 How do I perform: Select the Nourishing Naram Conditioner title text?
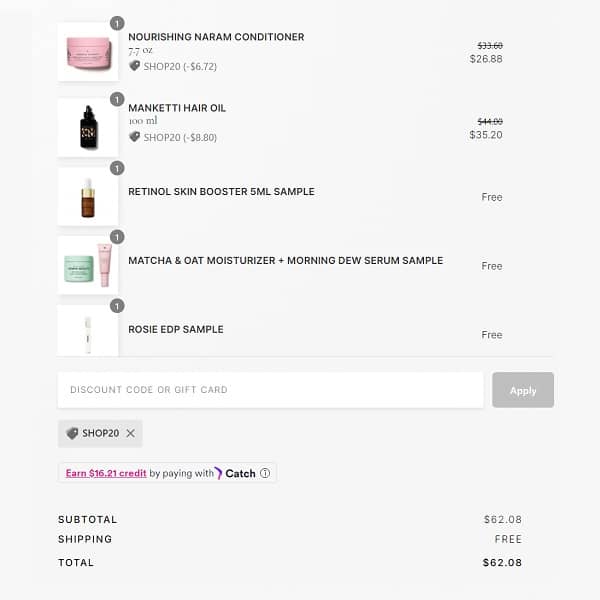(216, 37)
